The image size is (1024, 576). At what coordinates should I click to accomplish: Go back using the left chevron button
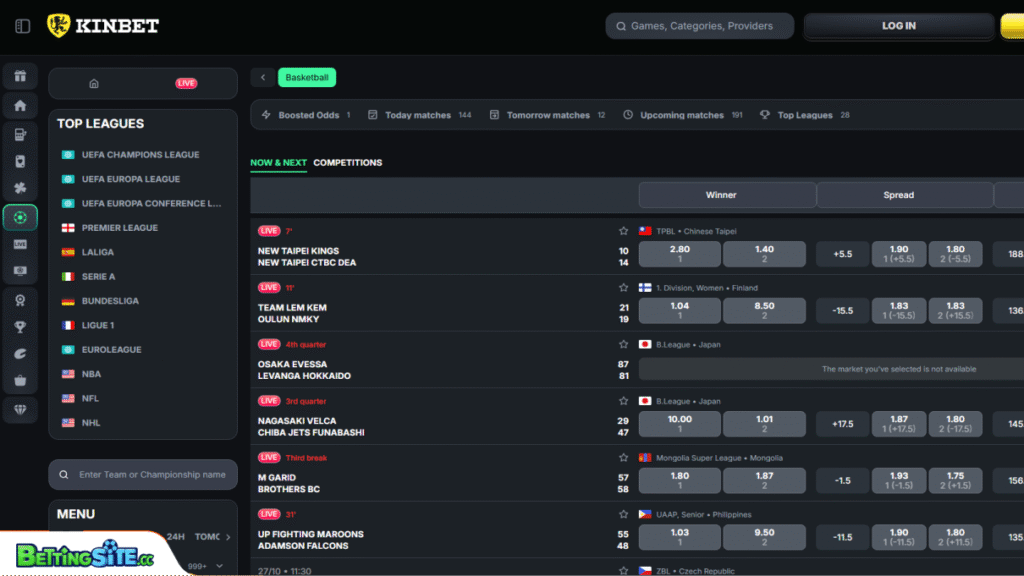pos(263,78)
